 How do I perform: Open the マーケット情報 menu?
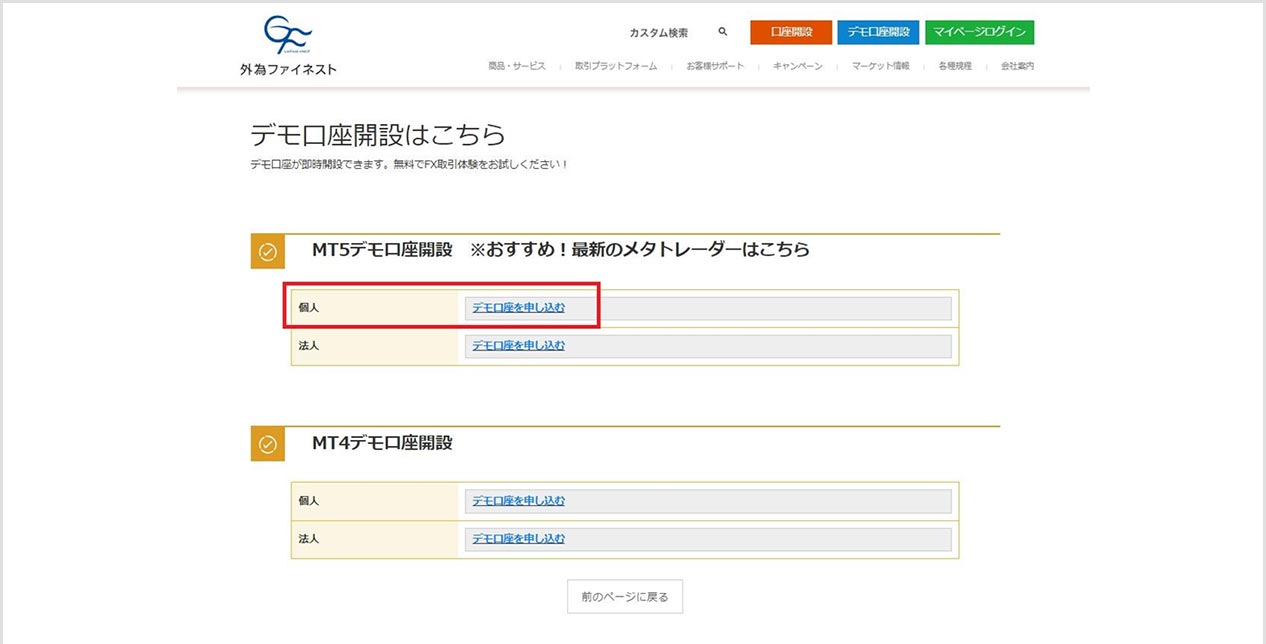pyautogui.click(x=881, y=66)
